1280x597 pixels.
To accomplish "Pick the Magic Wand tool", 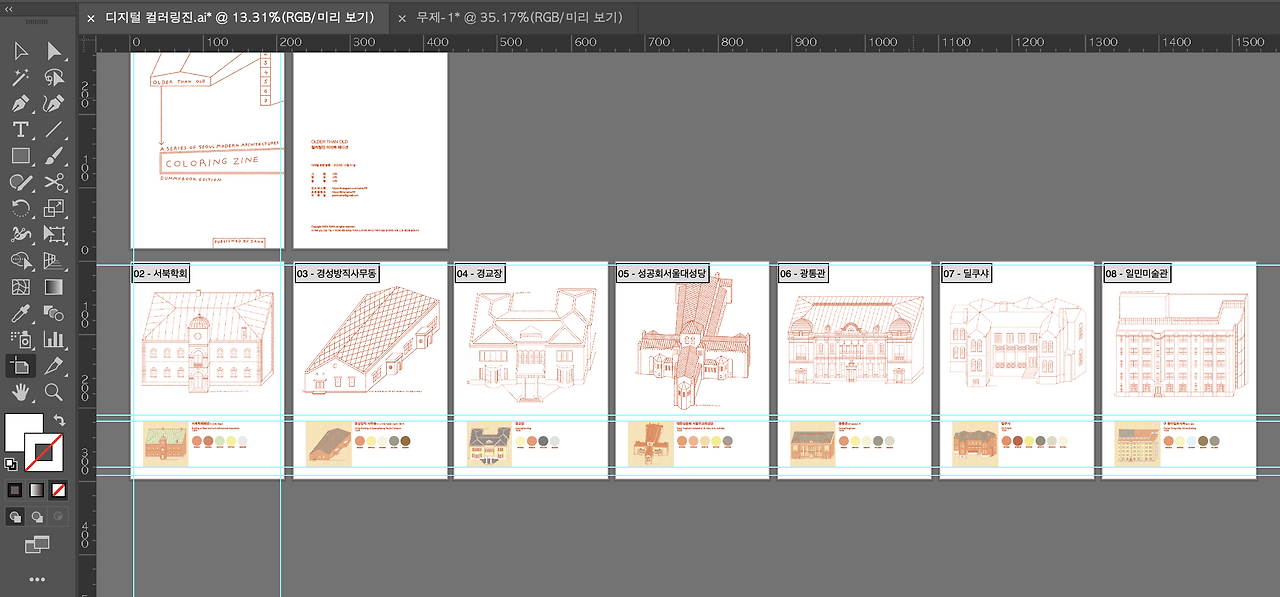I will [x=20, y=77].
